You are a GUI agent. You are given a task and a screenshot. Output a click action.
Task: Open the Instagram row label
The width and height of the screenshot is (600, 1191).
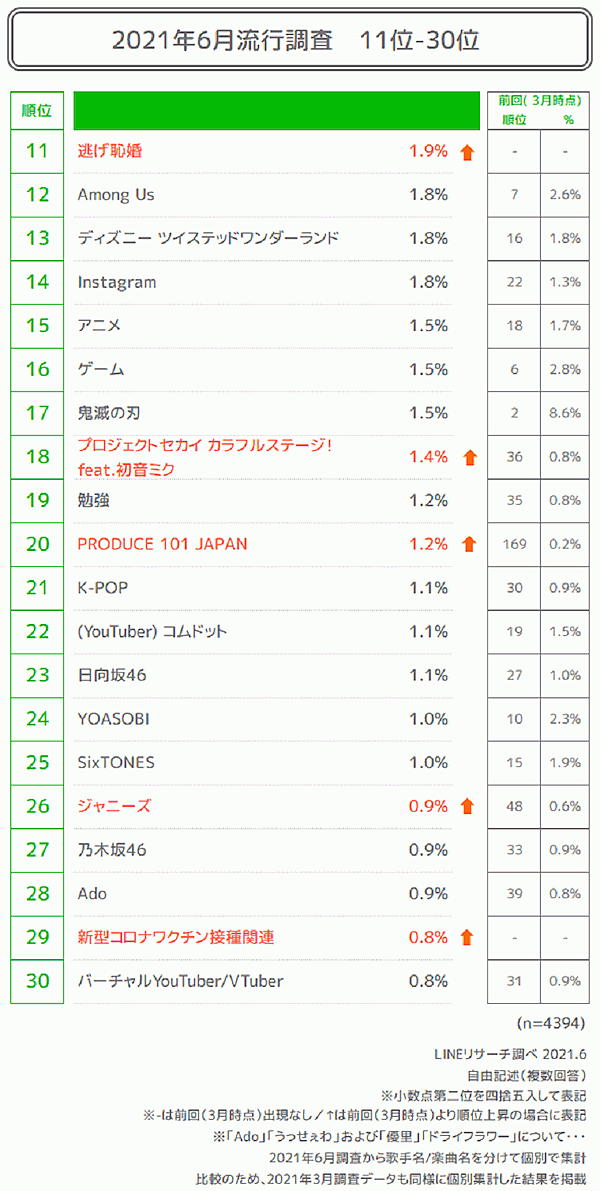pos(117,282)
